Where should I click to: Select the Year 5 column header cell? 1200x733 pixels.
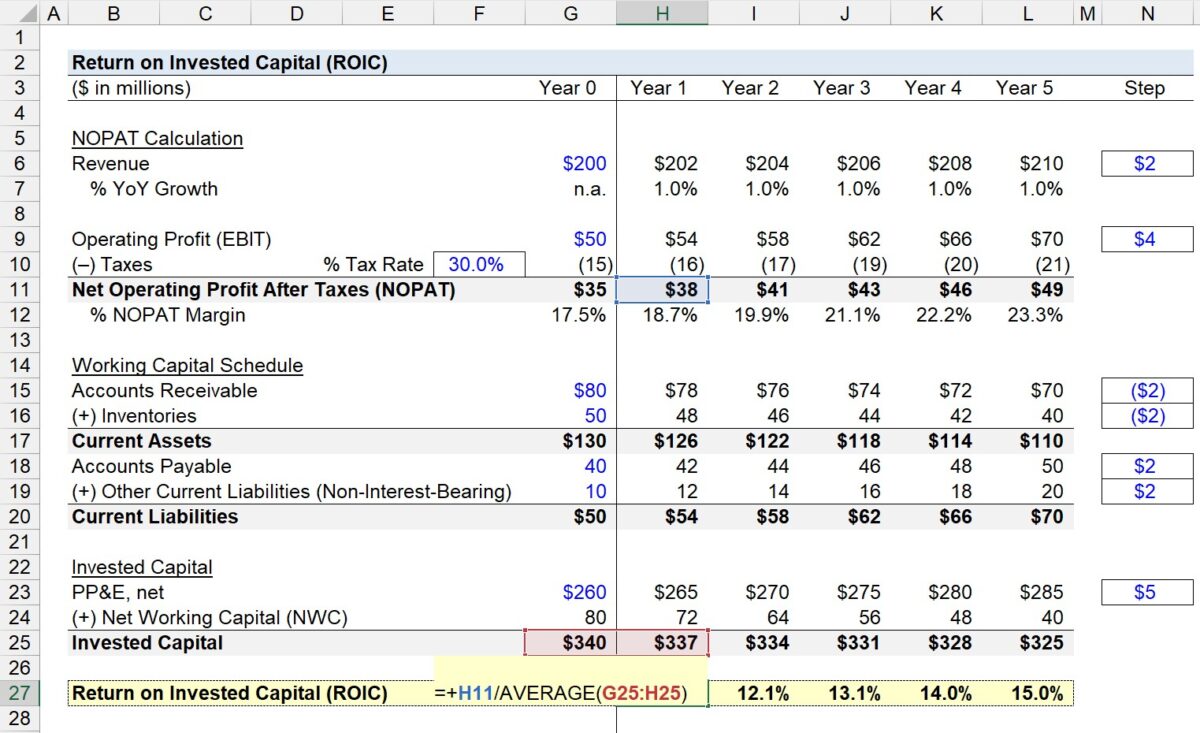(x=1024, y=88)
